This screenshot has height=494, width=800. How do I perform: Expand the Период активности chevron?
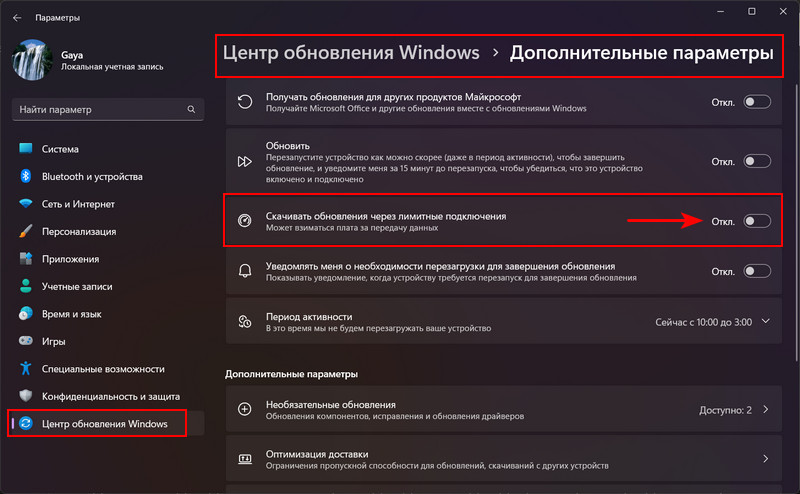pos(766,322)
